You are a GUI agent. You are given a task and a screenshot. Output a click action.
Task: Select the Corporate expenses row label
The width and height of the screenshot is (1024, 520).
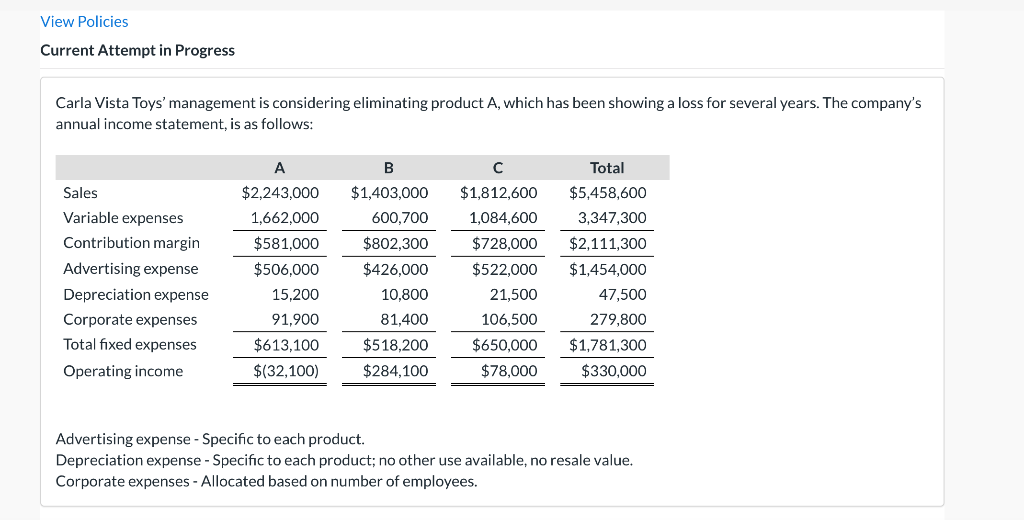coord(130,320)
